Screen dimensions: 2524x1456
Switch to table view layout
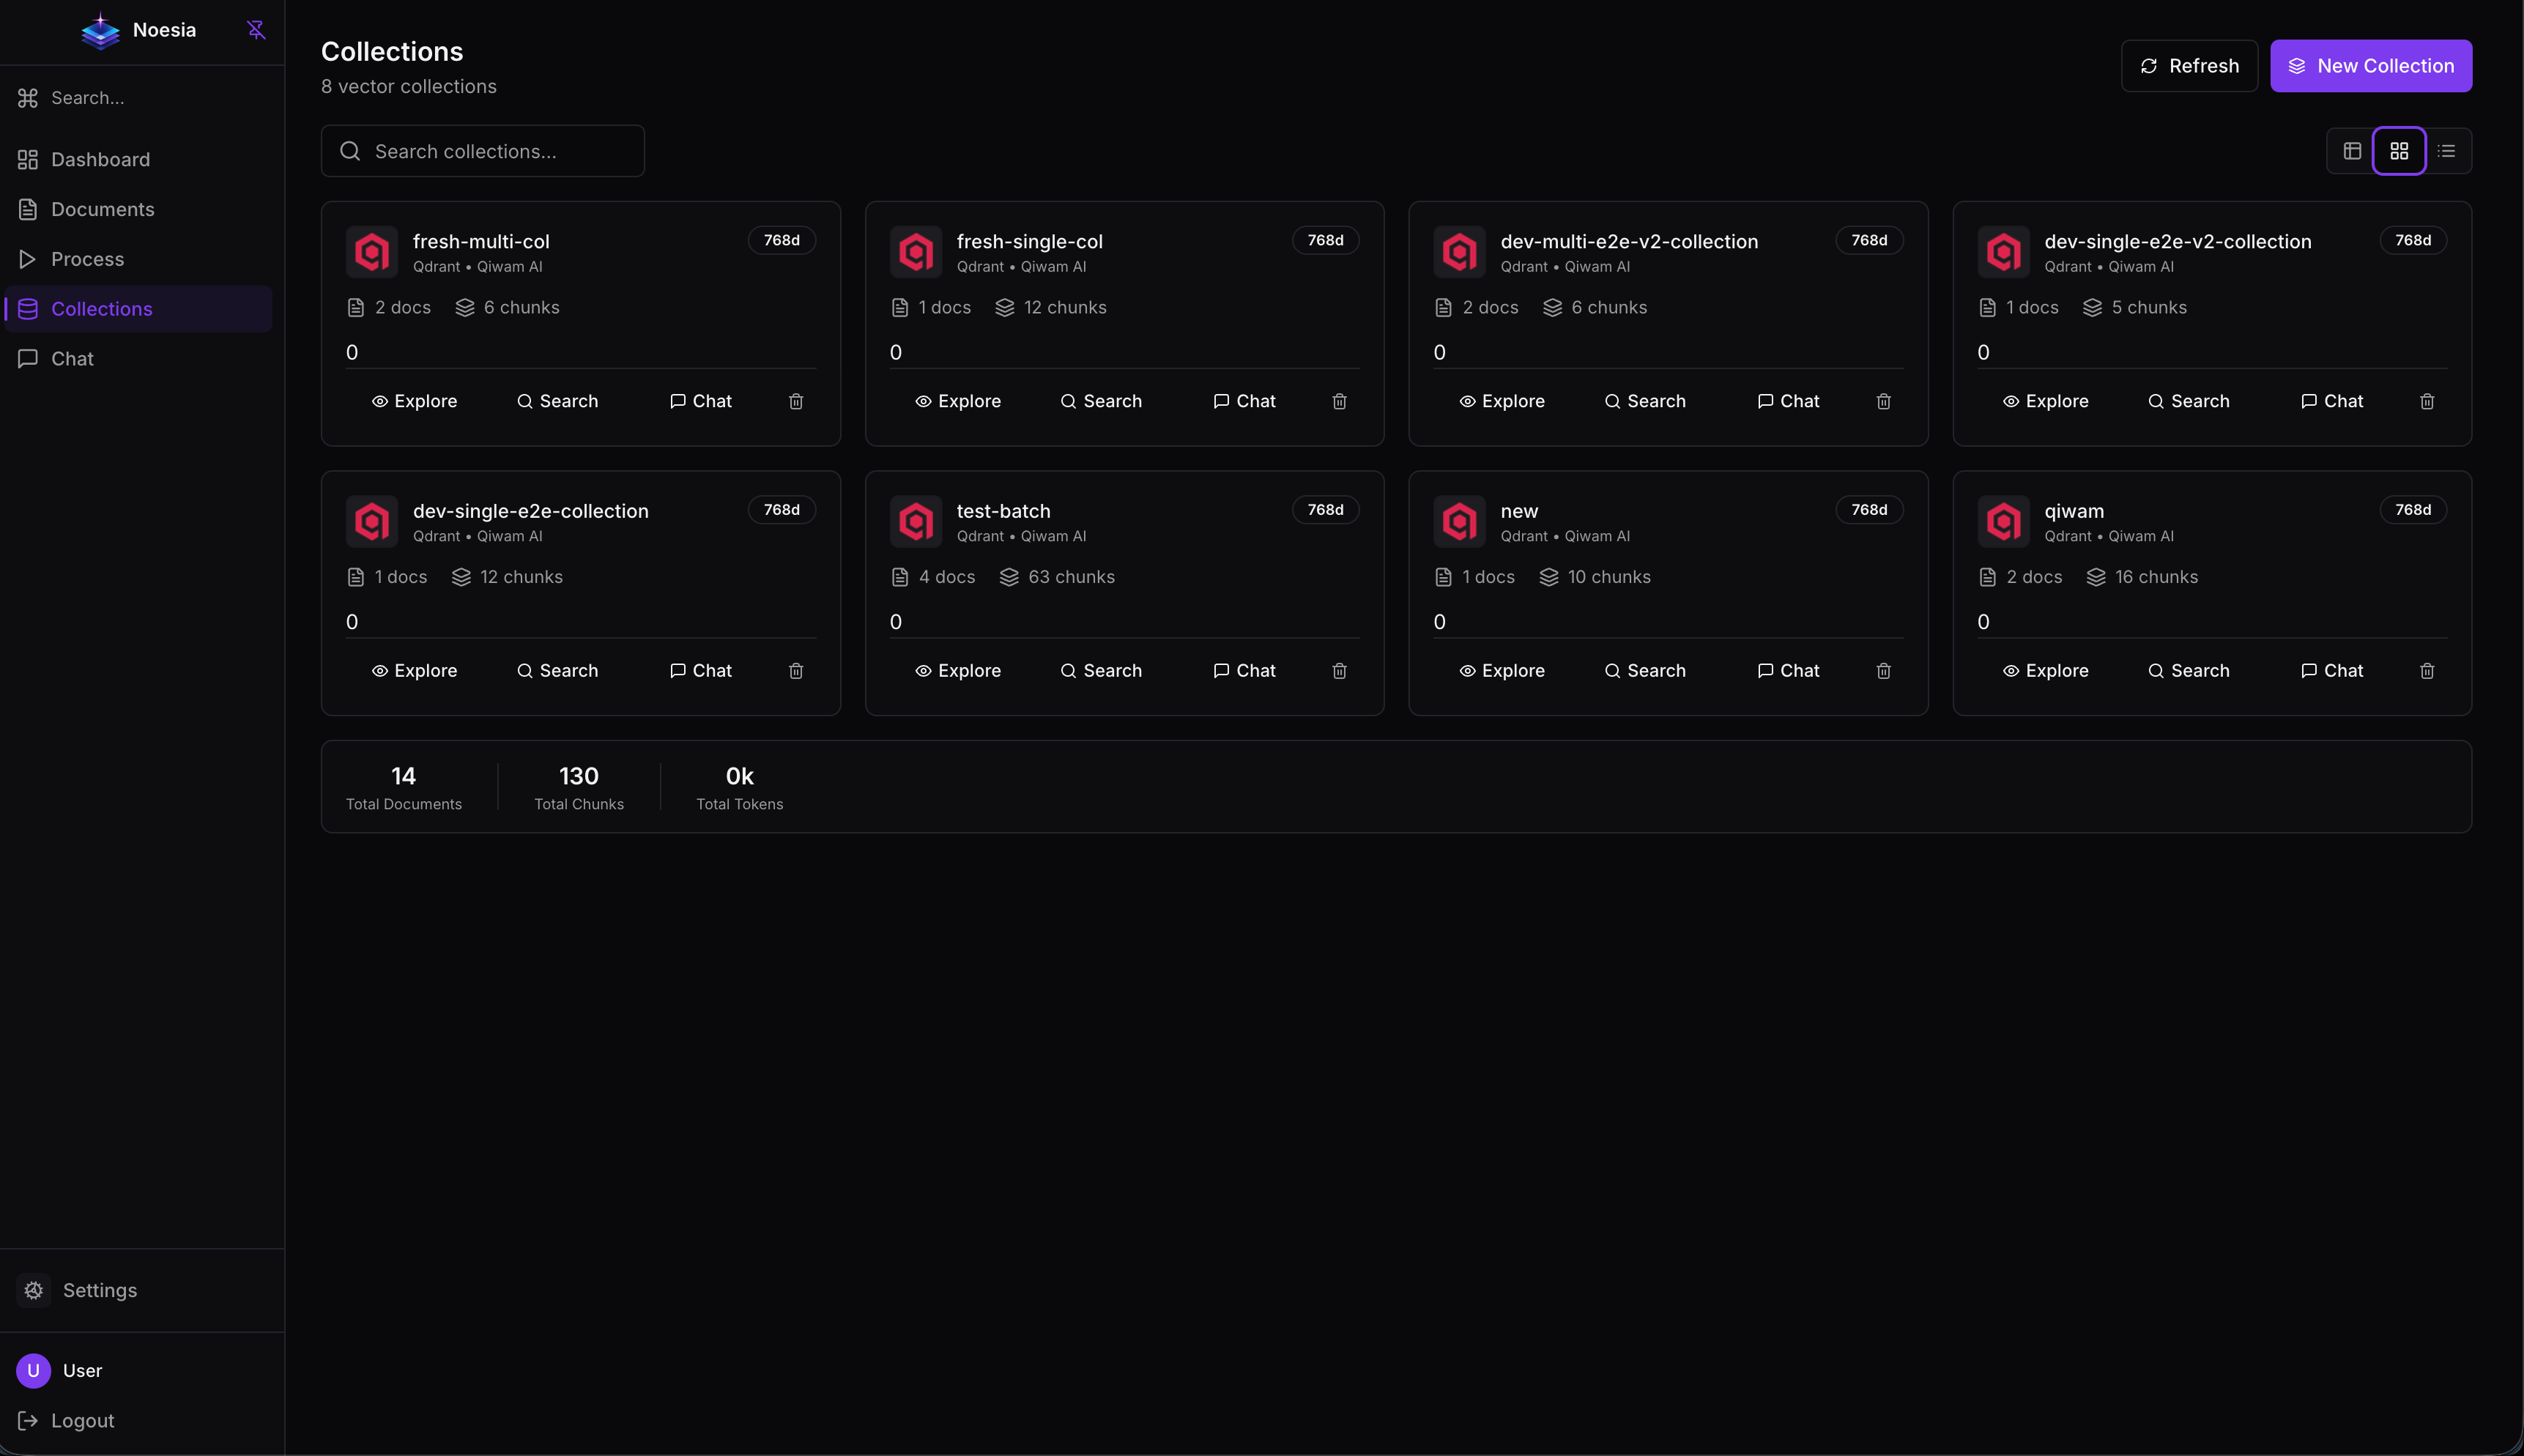click(2351, 150)
